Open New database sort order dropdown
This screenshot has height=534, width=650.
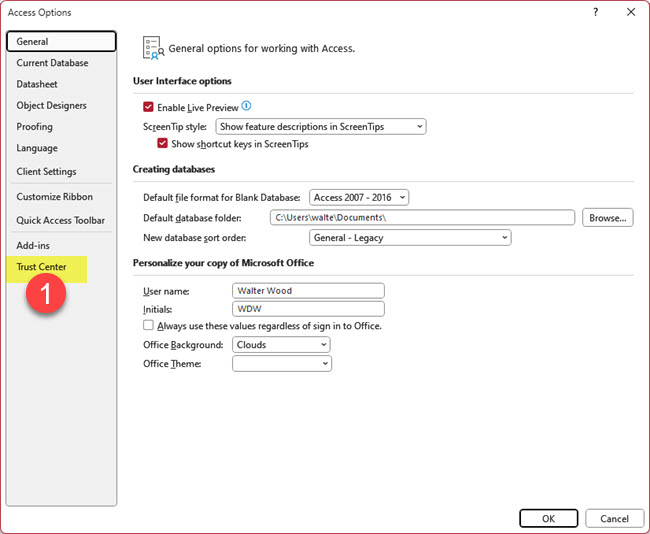click(x=410, y=238)
